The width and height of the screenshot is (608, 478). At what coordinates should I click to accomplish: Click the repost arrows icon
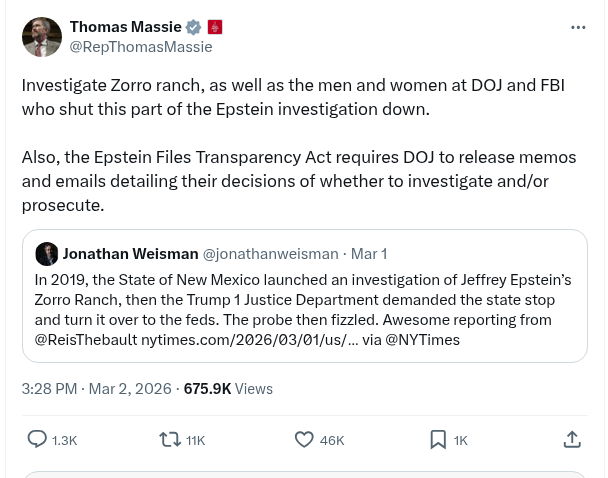tap(170, 439)
